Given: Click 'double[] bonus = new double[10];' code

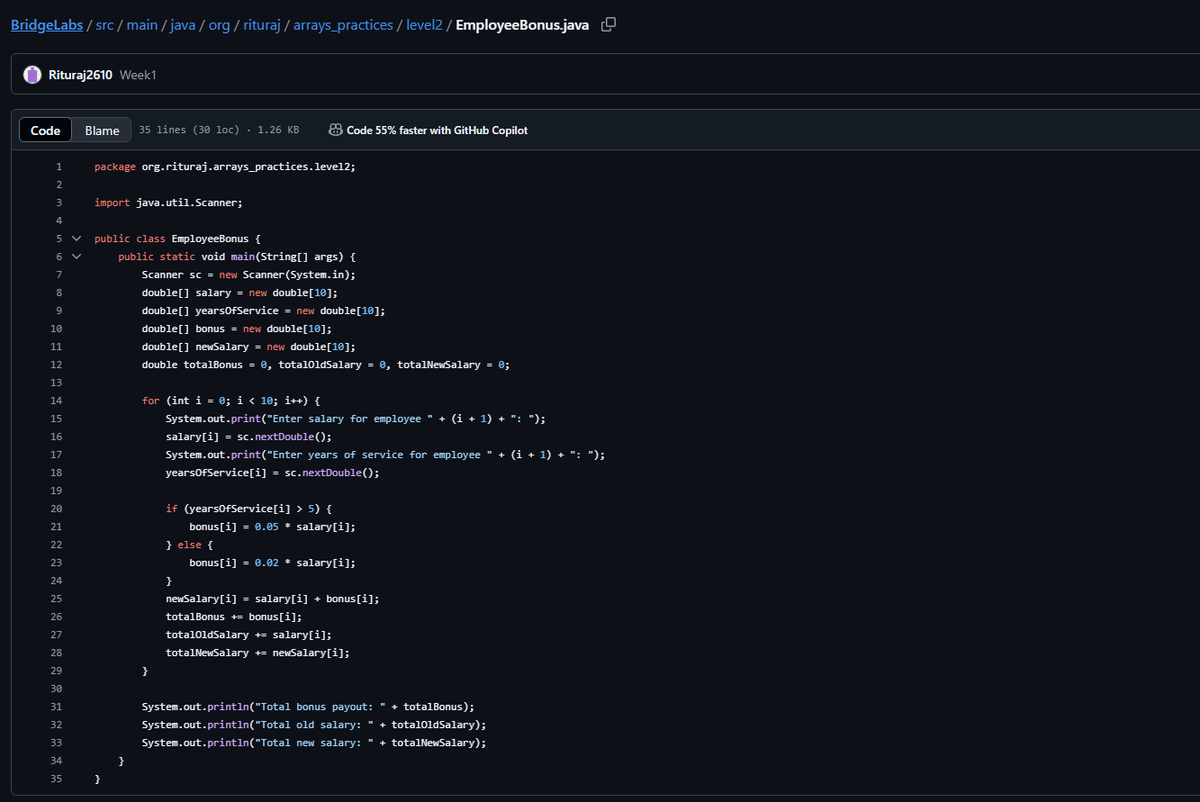Looking at the screenshot, I should coord(236,329).
